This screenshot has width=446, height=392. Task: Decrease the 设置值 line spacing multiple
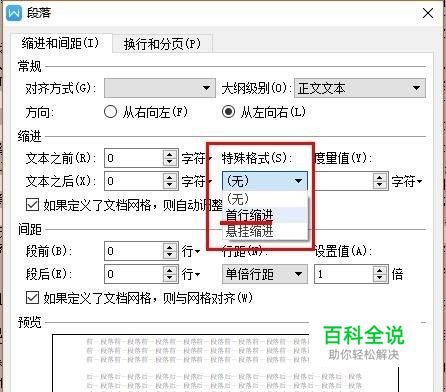pos(380,278)
